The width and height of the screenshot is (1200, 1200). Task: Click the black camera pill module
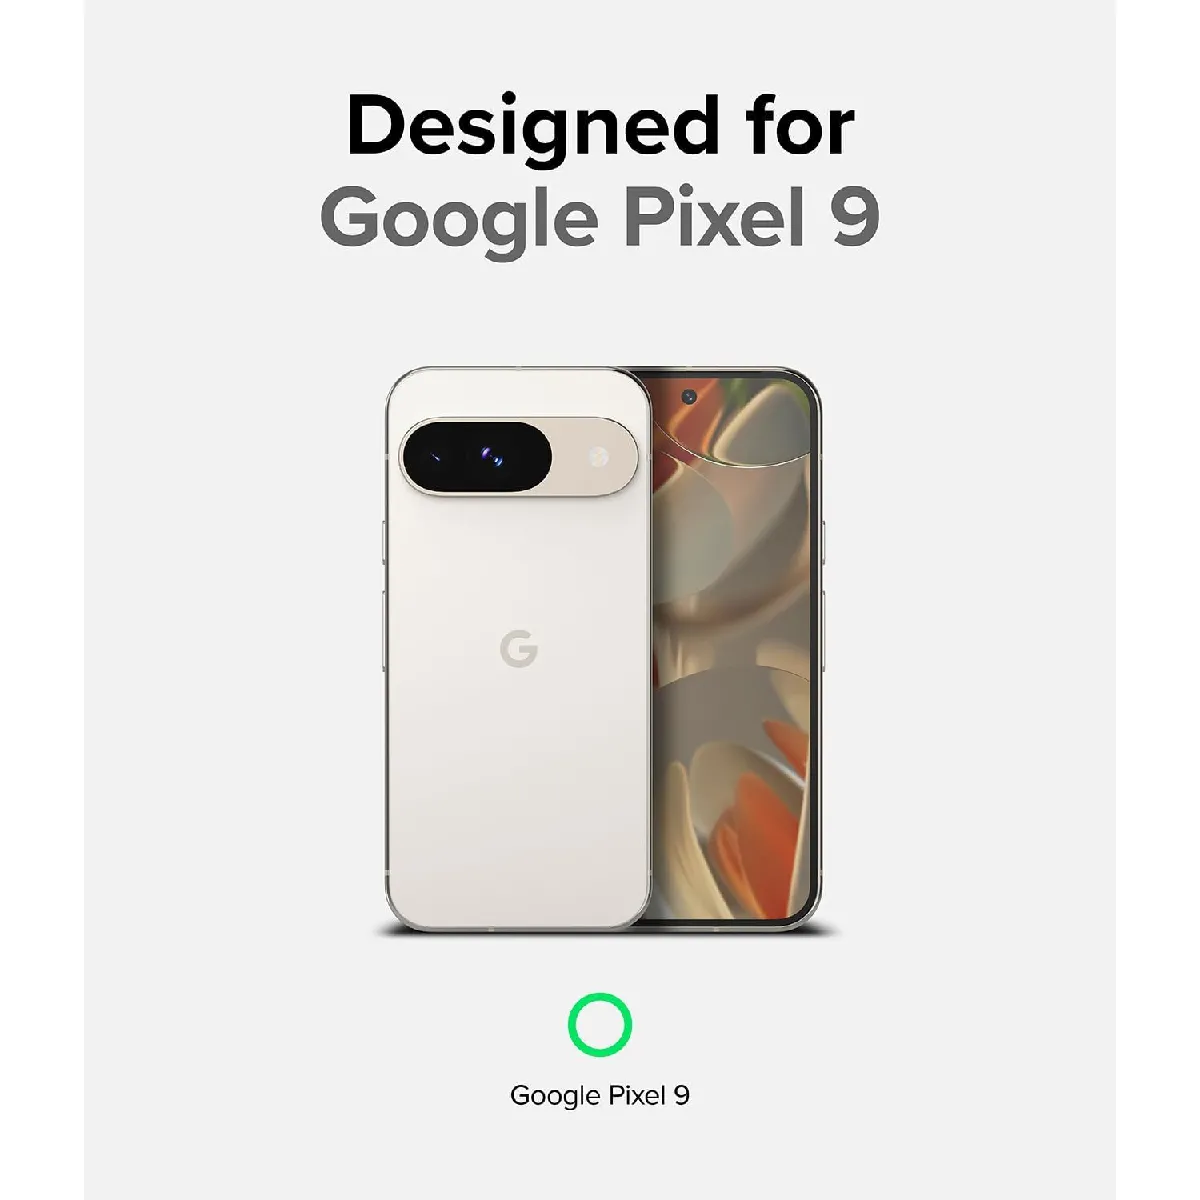coord(478,457)
